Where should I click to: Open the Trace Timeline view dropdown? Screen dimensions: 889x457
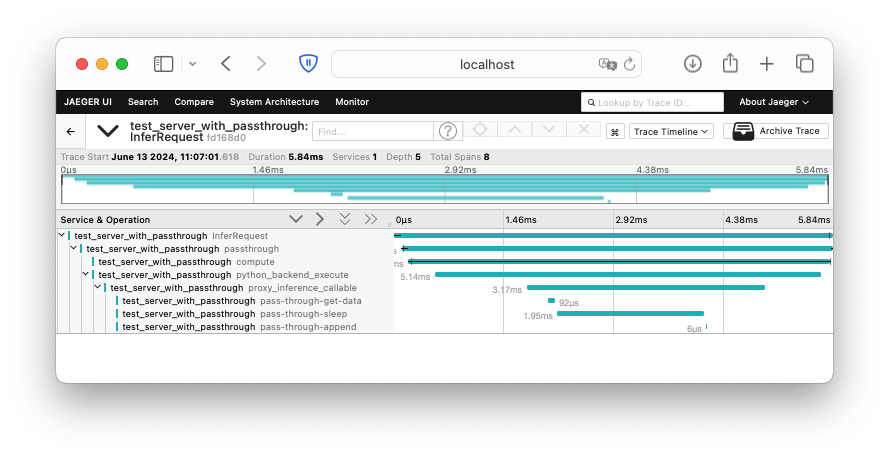click(671, 131)
